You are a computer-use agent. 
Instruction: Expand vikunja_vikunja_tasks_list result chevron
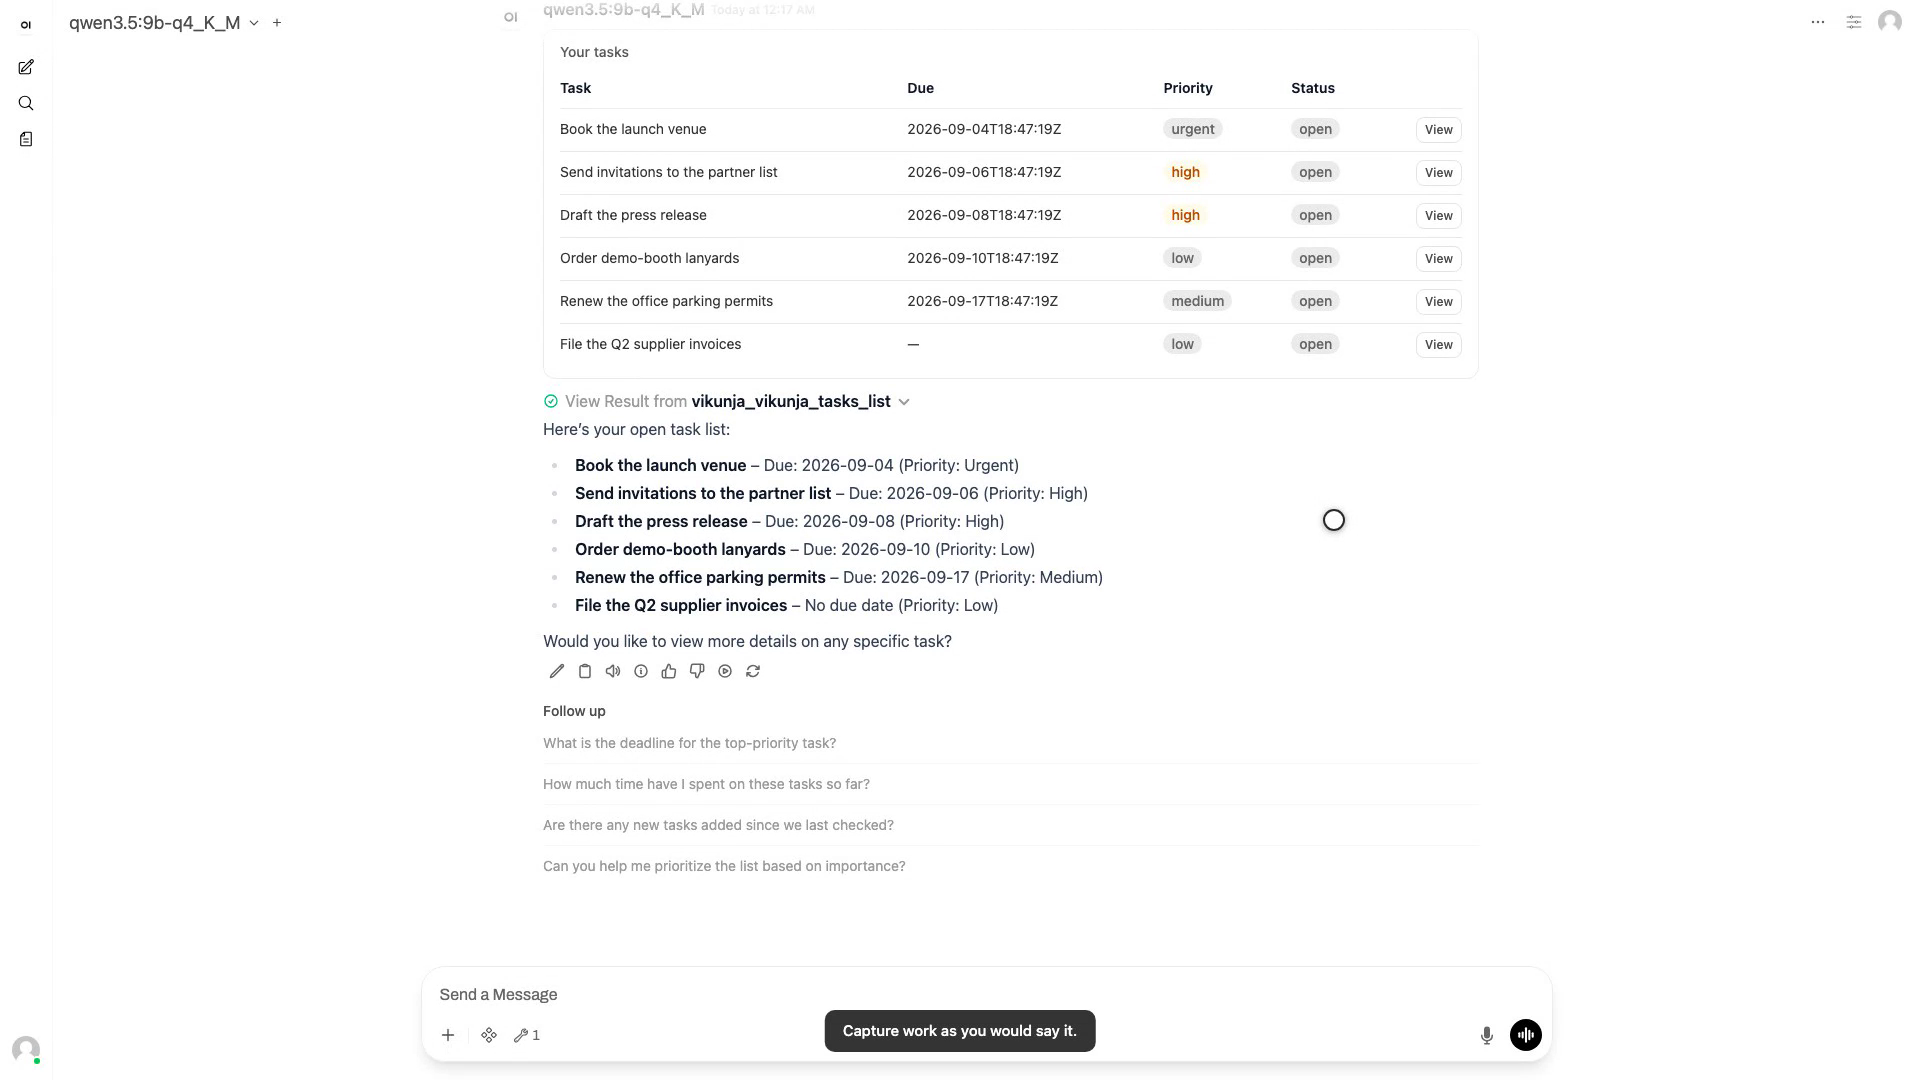tap(904, 402)
